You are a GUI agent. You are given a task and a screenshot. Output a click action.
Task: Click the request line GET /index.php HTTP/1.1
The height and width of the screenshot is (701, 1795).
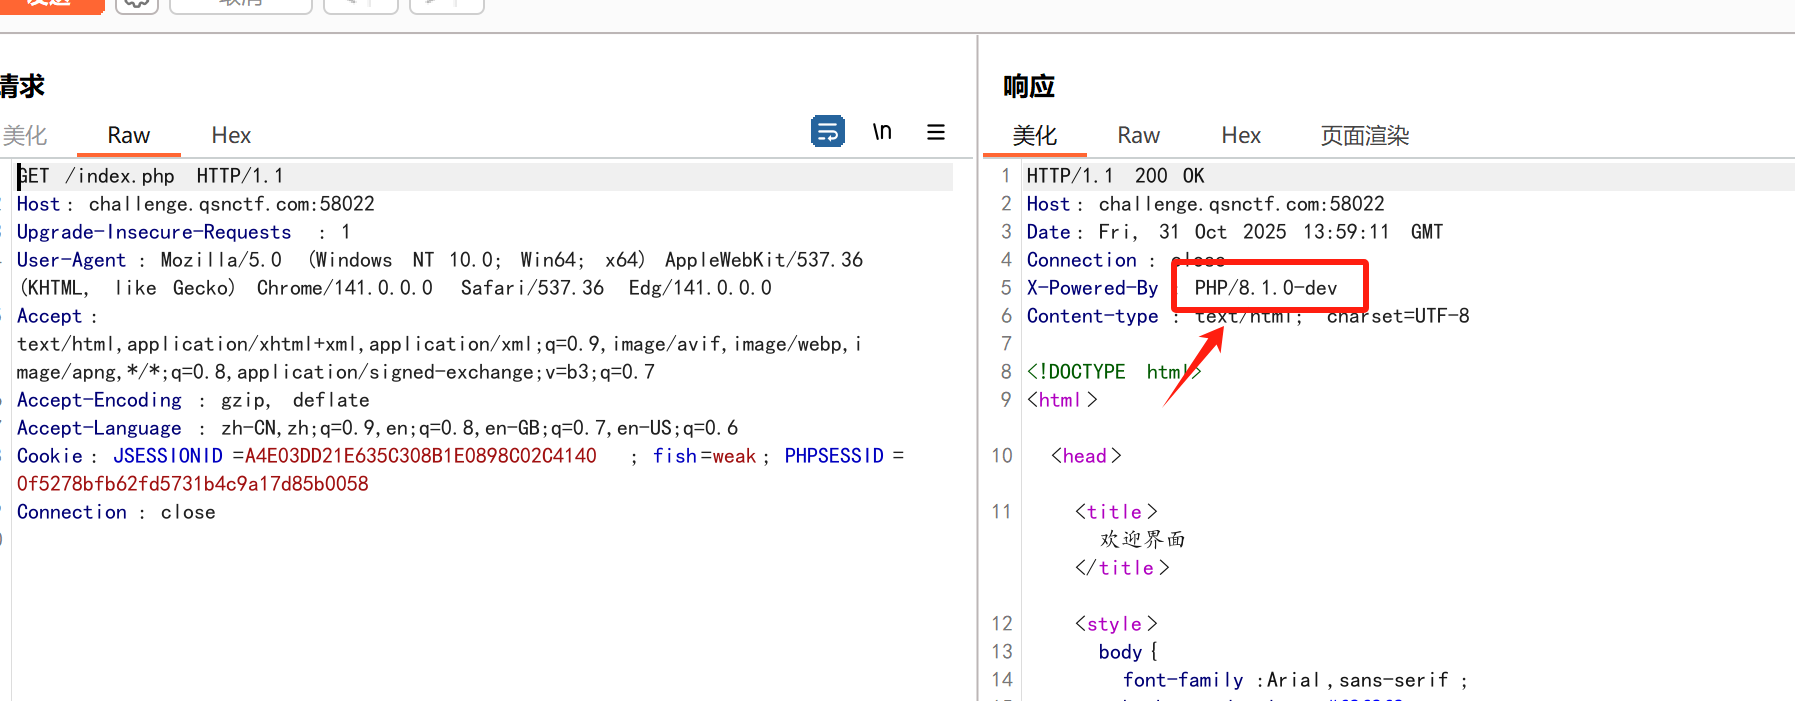[x=150, y=176]
